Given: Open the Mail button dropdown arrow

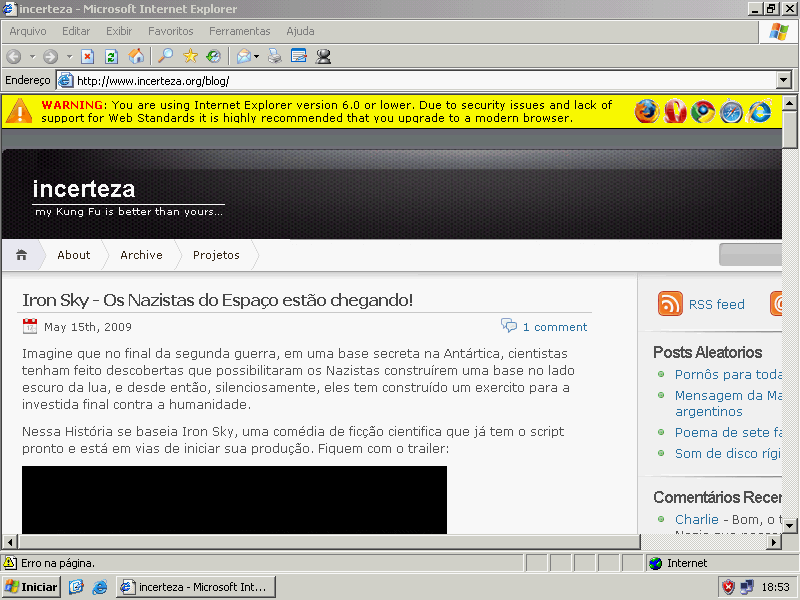Looking at the screenshot, I should pos(257,57).
